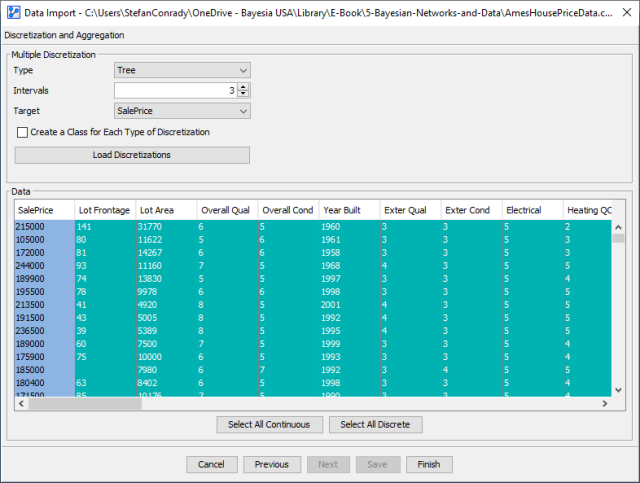The width and height of the screenshot is (640, 483).
Task: Select the Overall Cond column header
Action: tap(288, 210)
